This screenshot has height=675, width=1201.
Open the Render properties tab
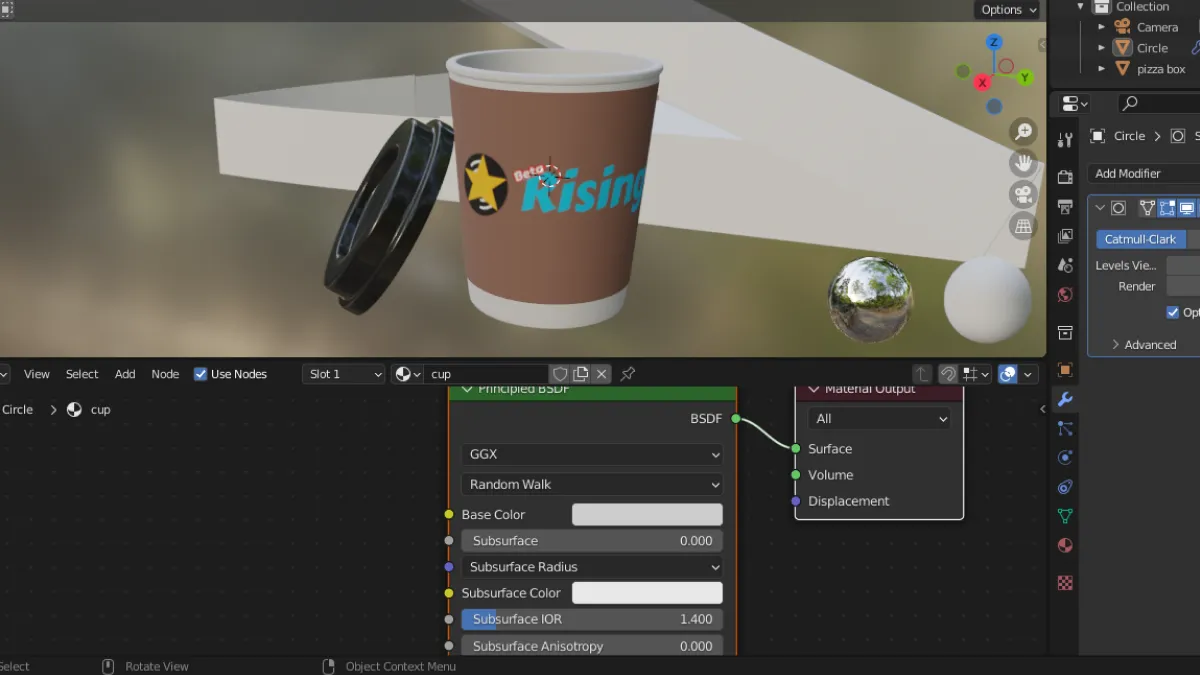1065,177
